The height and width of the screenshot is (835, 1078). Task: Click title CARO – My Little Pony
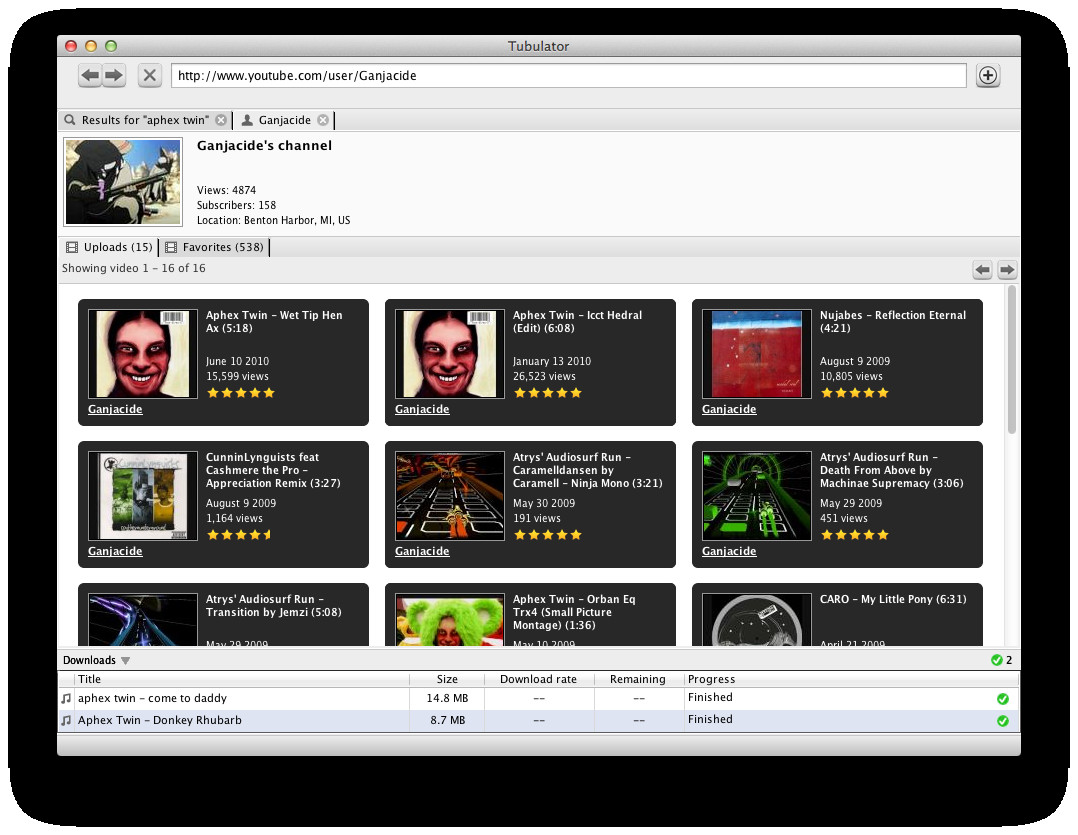pyautogui.click(x=892, y=599)
